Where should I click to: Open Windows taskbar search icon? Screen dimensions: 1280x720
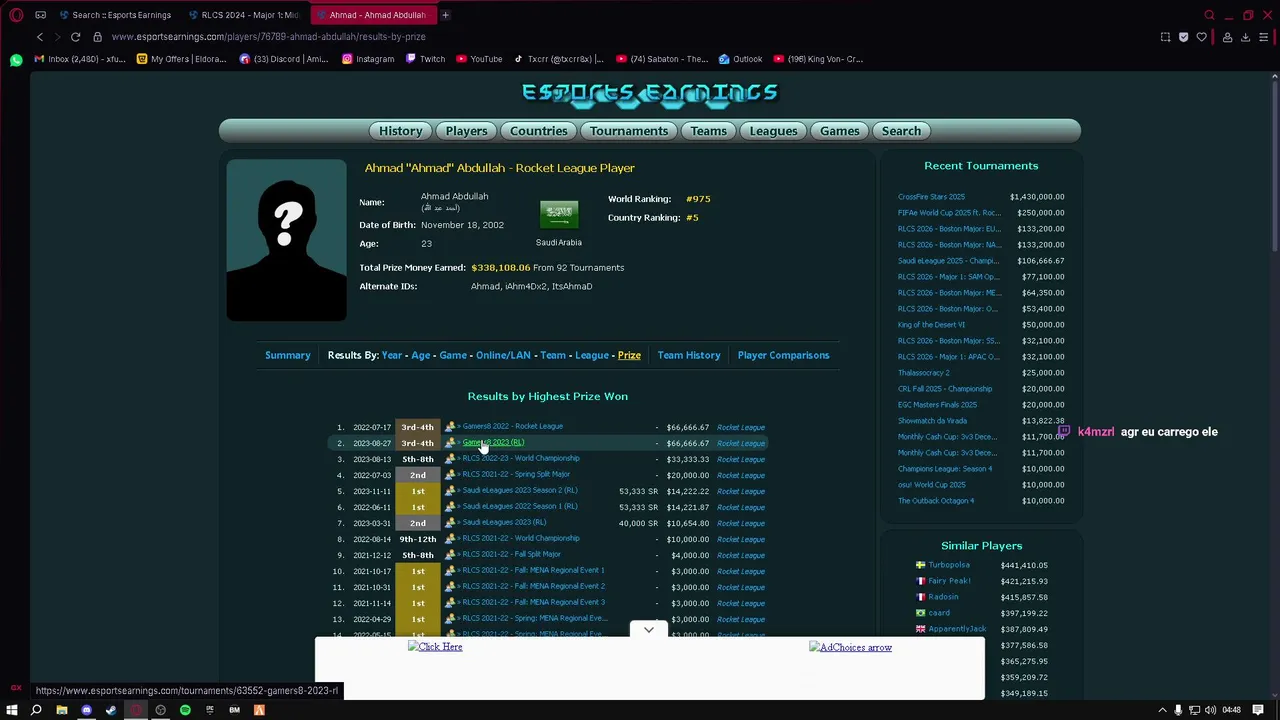point(36,710)
